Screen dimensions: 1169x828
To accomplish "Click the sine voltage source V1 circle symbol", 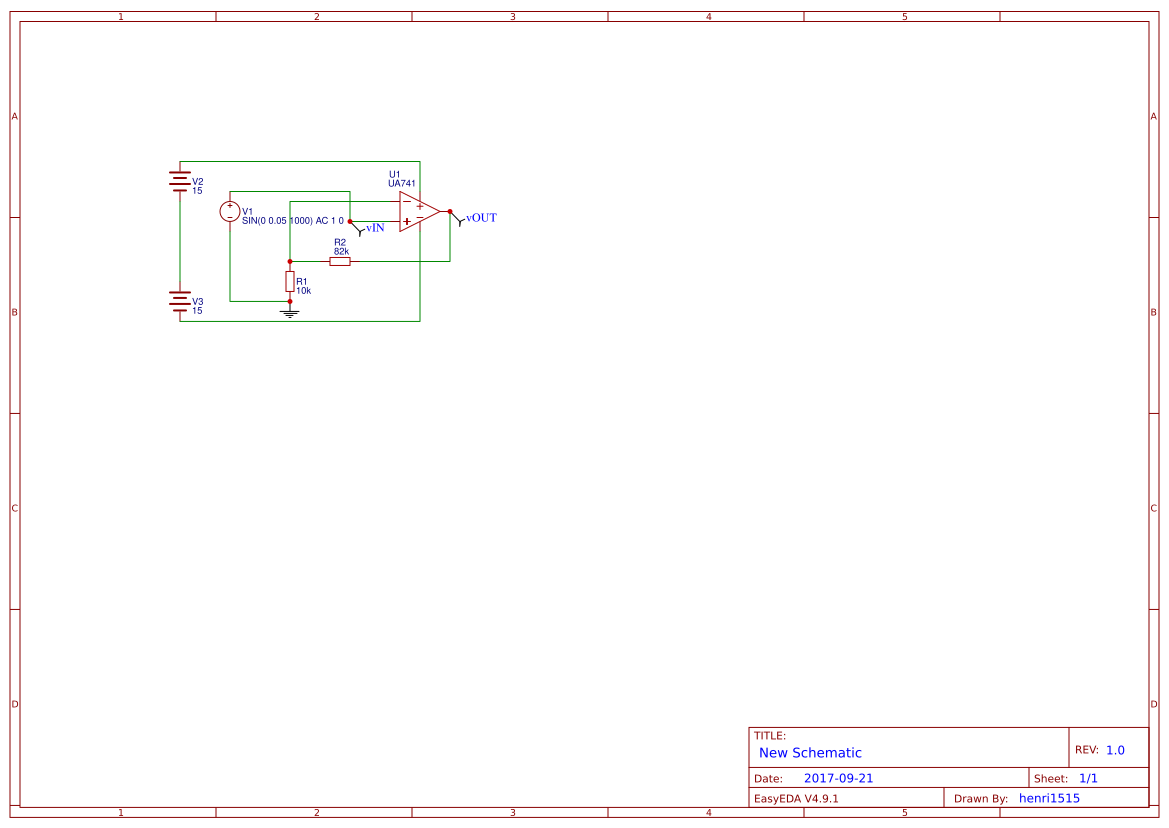I will click(229, 211).
